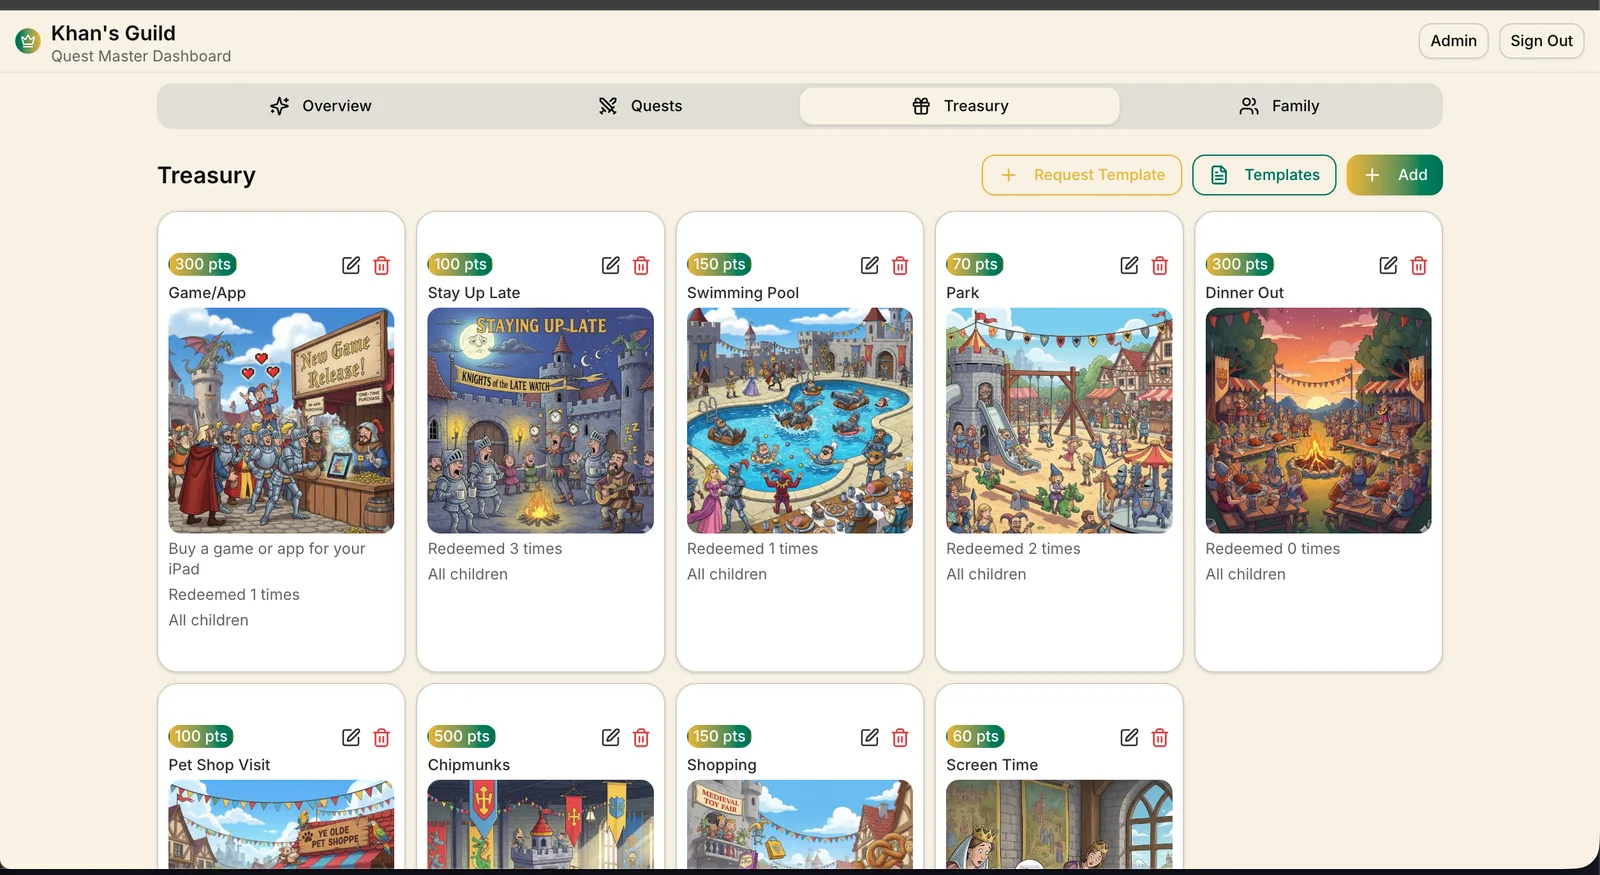
Task: Edit the Game/App reward
Action: coord(351,265)
